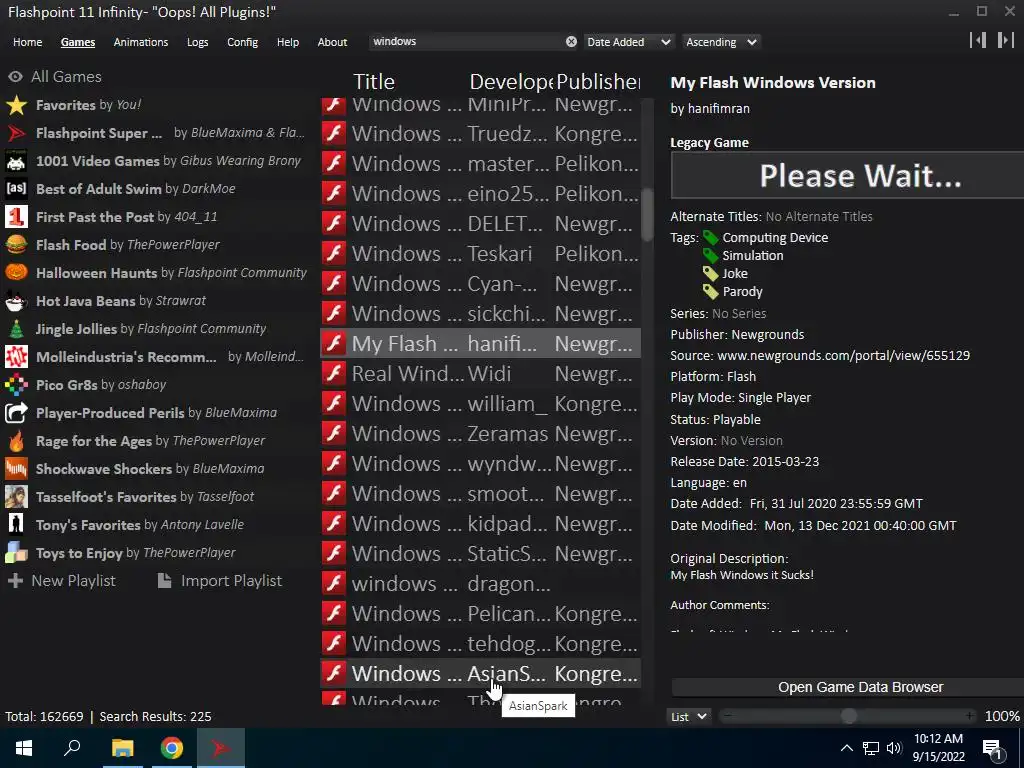Click New Playlist button

click(62, 581)
